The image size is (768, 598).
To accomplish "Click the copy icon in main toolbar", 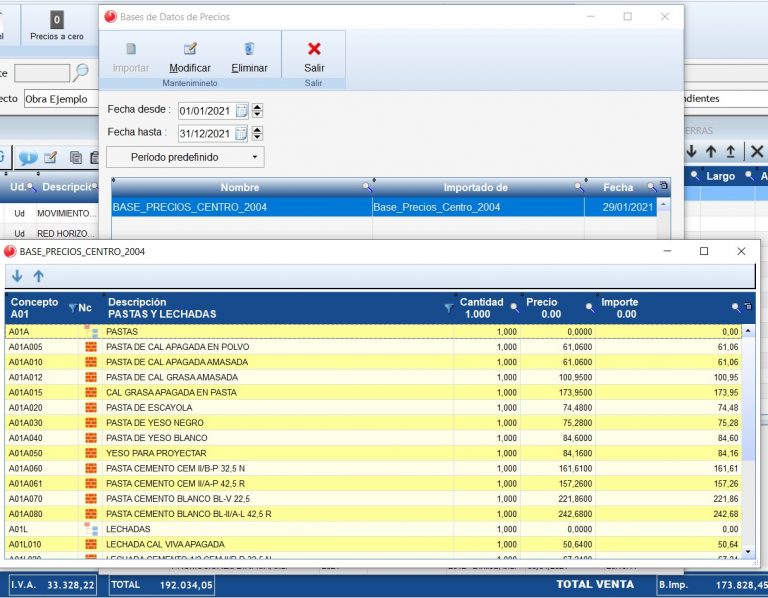I will click(x=75, y=157).
